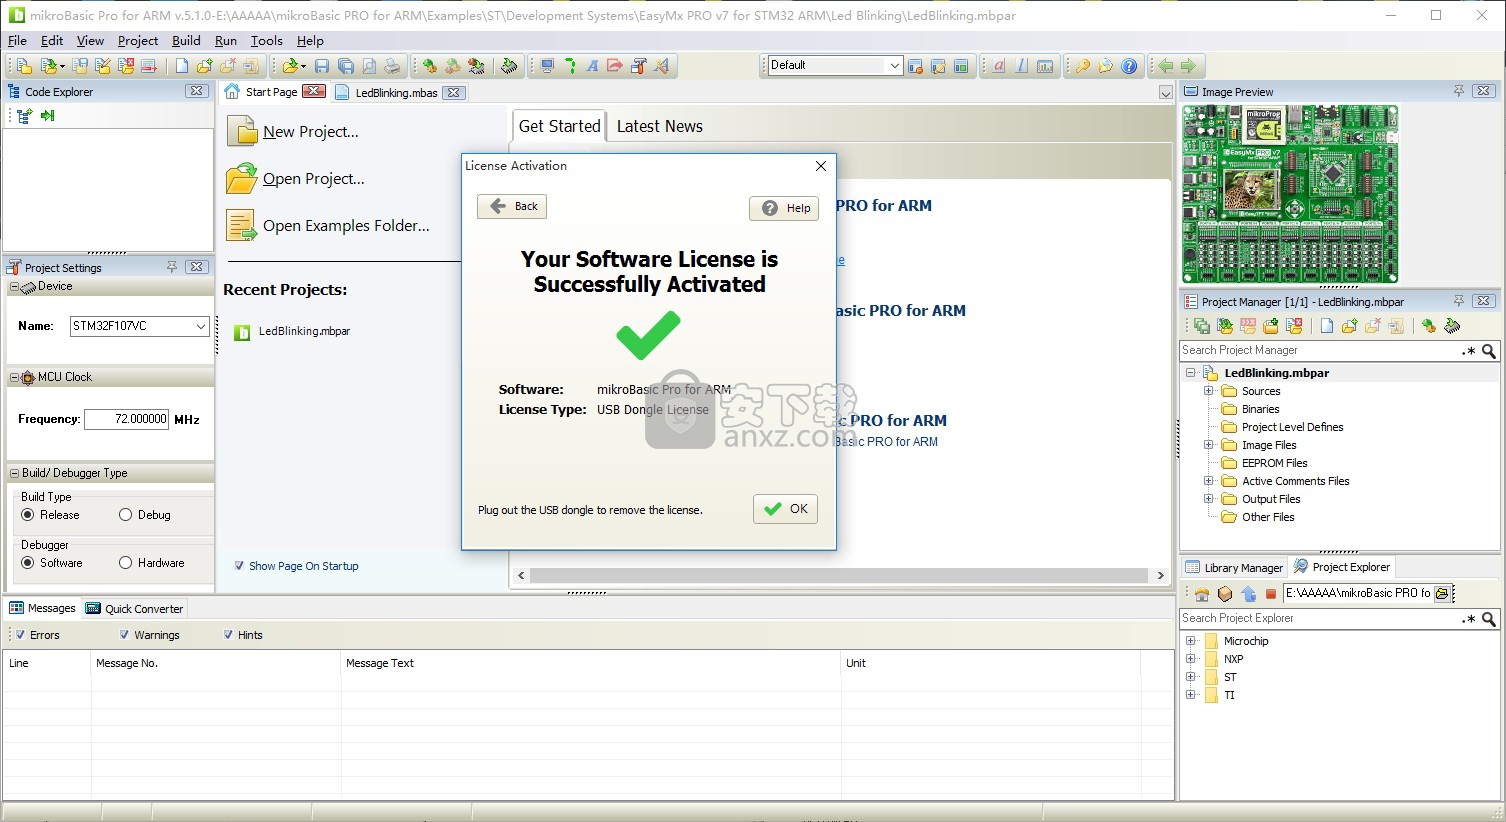Click the red 'a' toolbar icon
This screenshot has height=822, width=1506.
998,66
